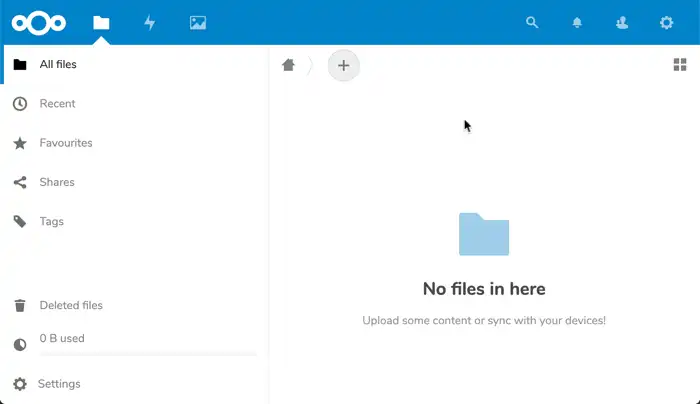Open the notifications bell
700x404 pixels.
click(577, 22)
